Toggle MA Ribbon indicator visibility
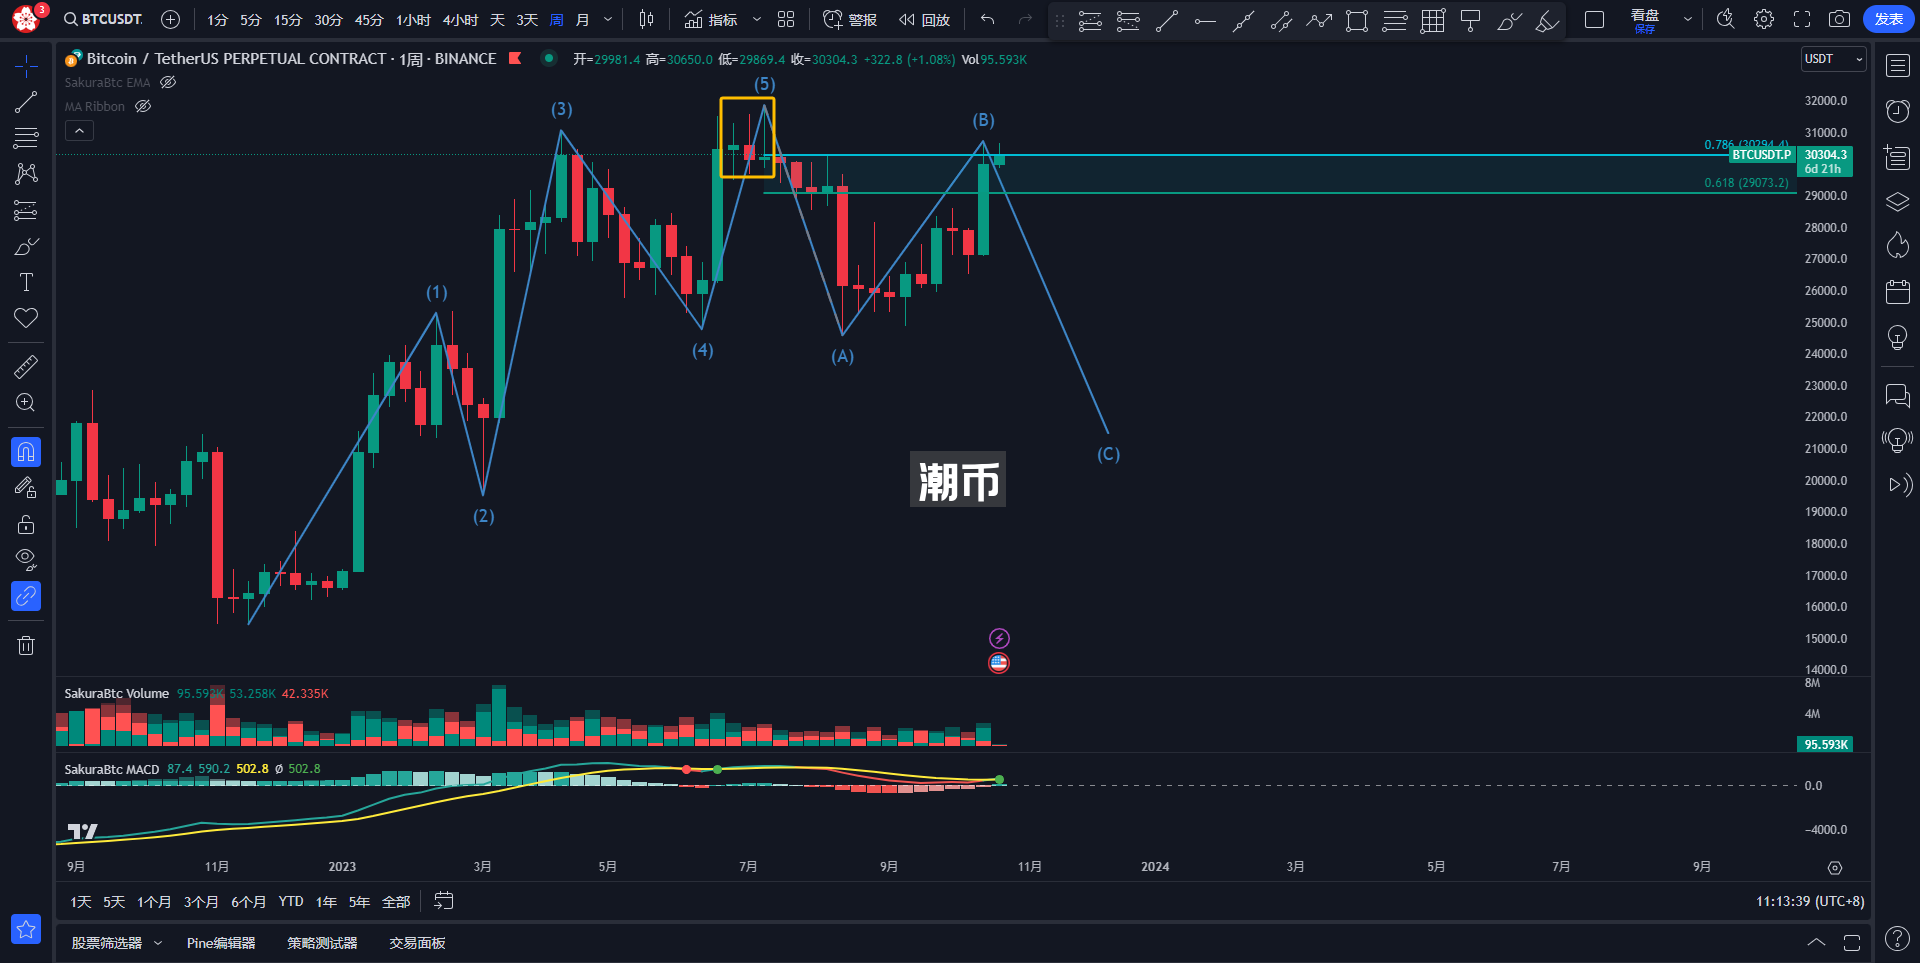Viewport: 1920px width, 963px height. click(143, 106)
